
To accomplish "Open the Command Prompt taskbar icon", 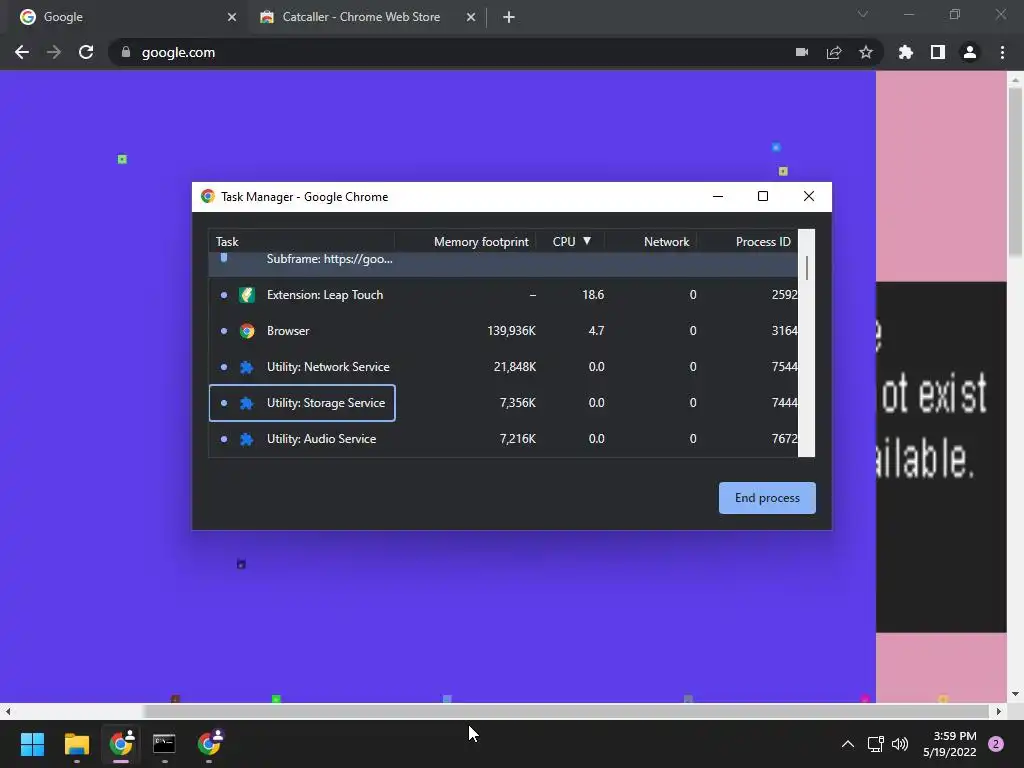I will [x=164, y=744].
